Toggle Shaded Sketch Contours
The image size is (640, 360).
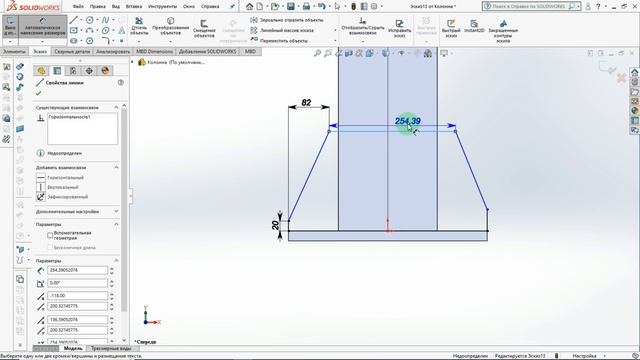pos(503,31)
